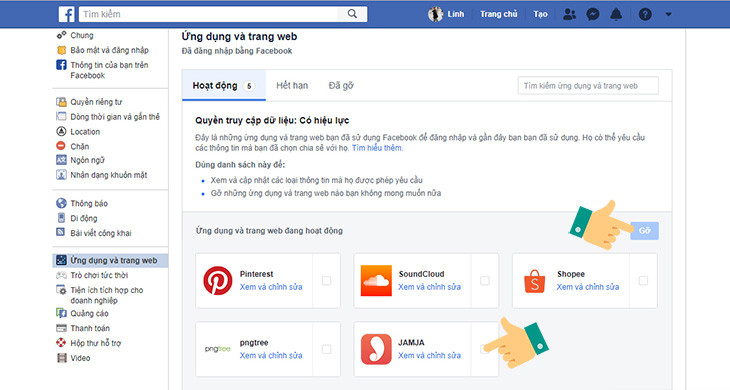Open Linh's profile picture
Image resolution: width=730 pixels, height=390 pixels.
pyautogui.click(x=435, y=14)
